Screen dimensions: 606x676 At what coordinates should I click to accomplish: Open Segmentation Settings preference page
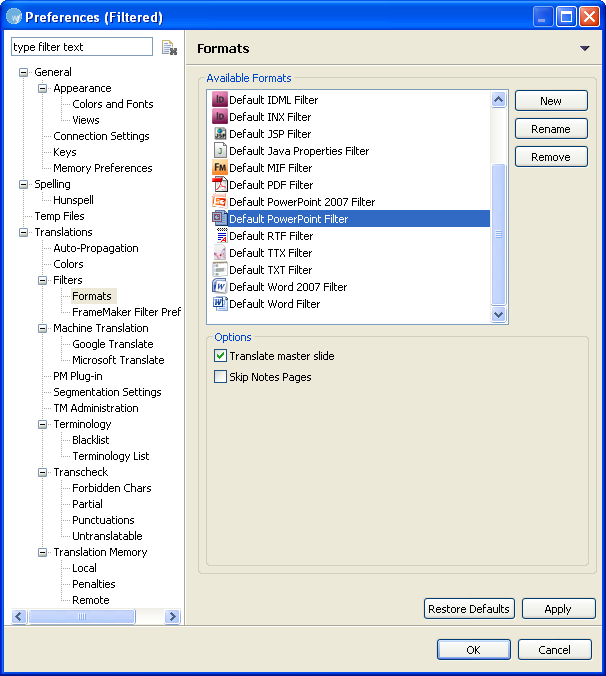pyautogui.click(x=107, y=392)
